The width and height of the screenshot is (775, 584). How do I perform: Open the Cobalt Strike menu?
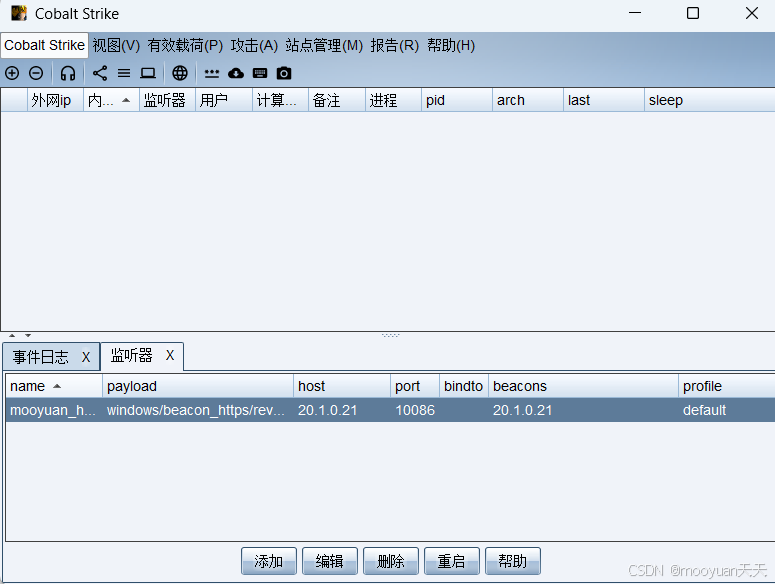point(44,45)
